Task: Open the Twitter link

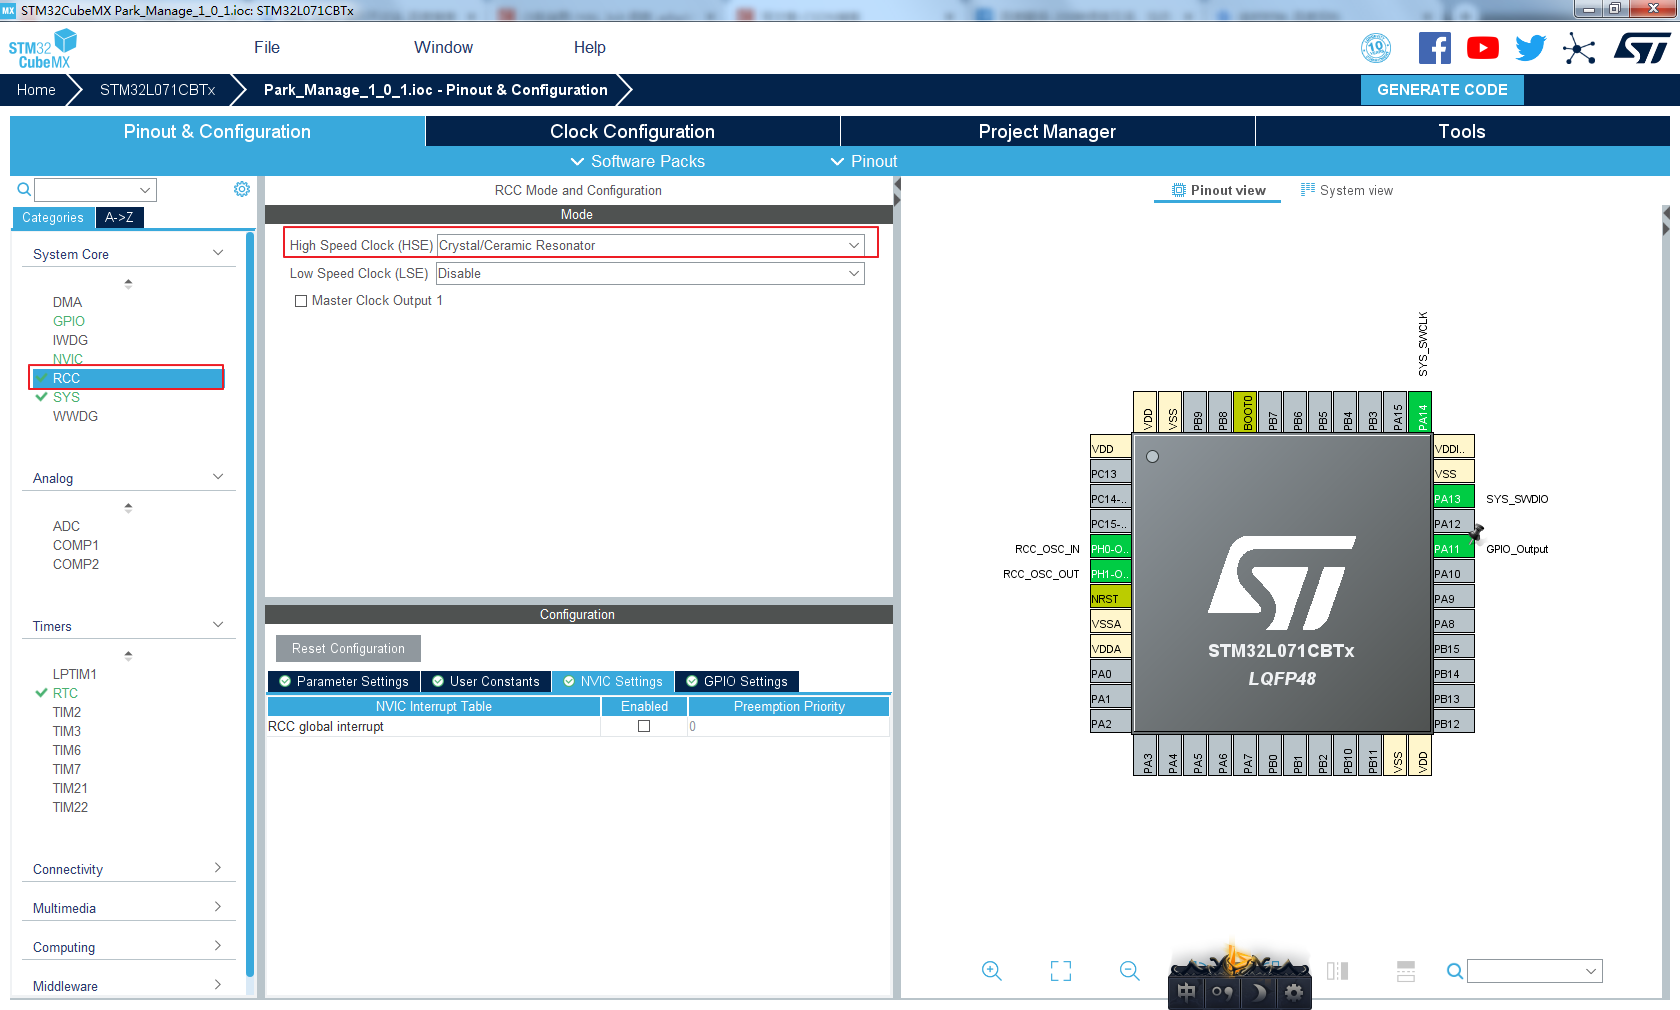Action: point(1529,47)
